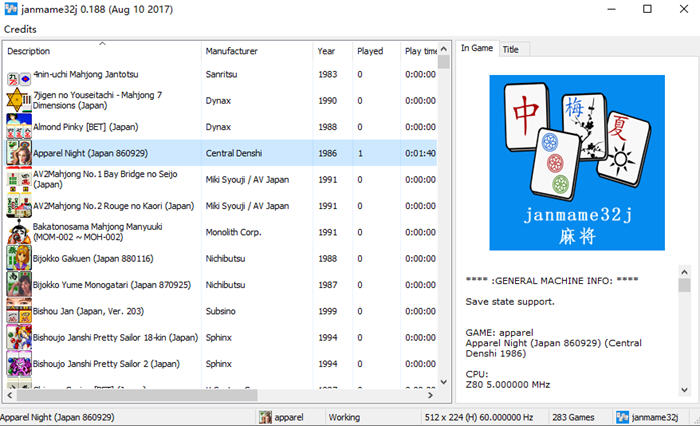Click Central Denshi manufacturer cell
This screenshot has width=700, height=426.
[233, 153]
